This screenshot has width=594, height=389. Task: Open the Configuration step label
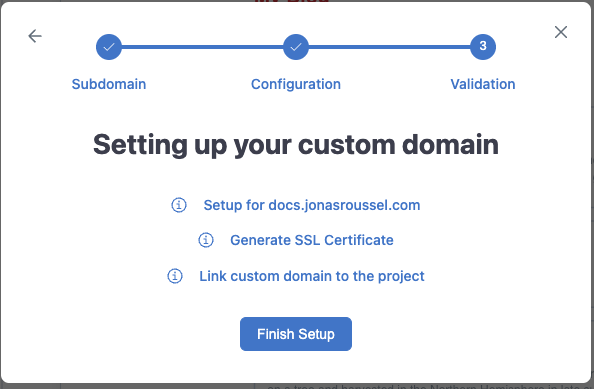coord(296,84)
